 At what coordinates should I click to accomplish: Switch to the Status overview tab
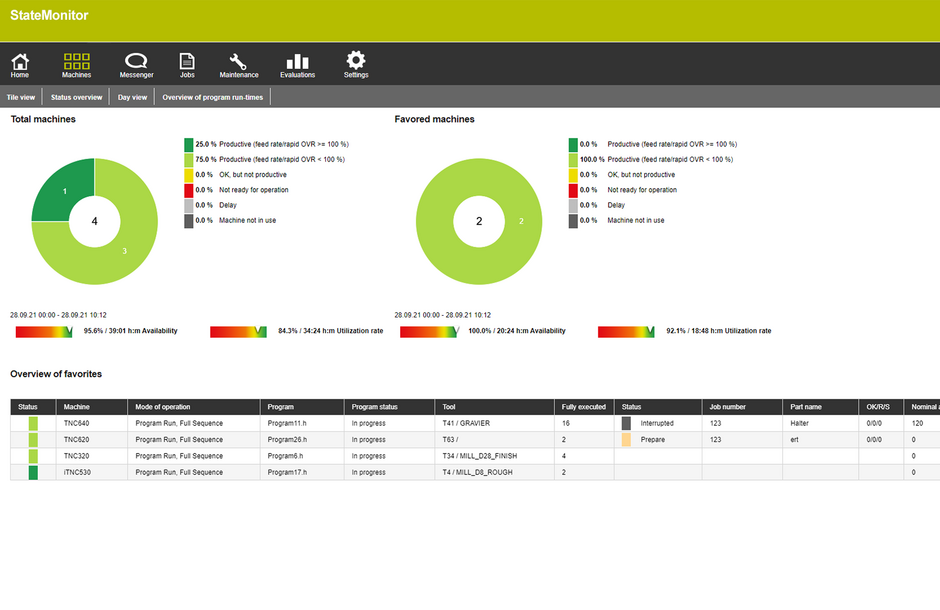[75, 96]
